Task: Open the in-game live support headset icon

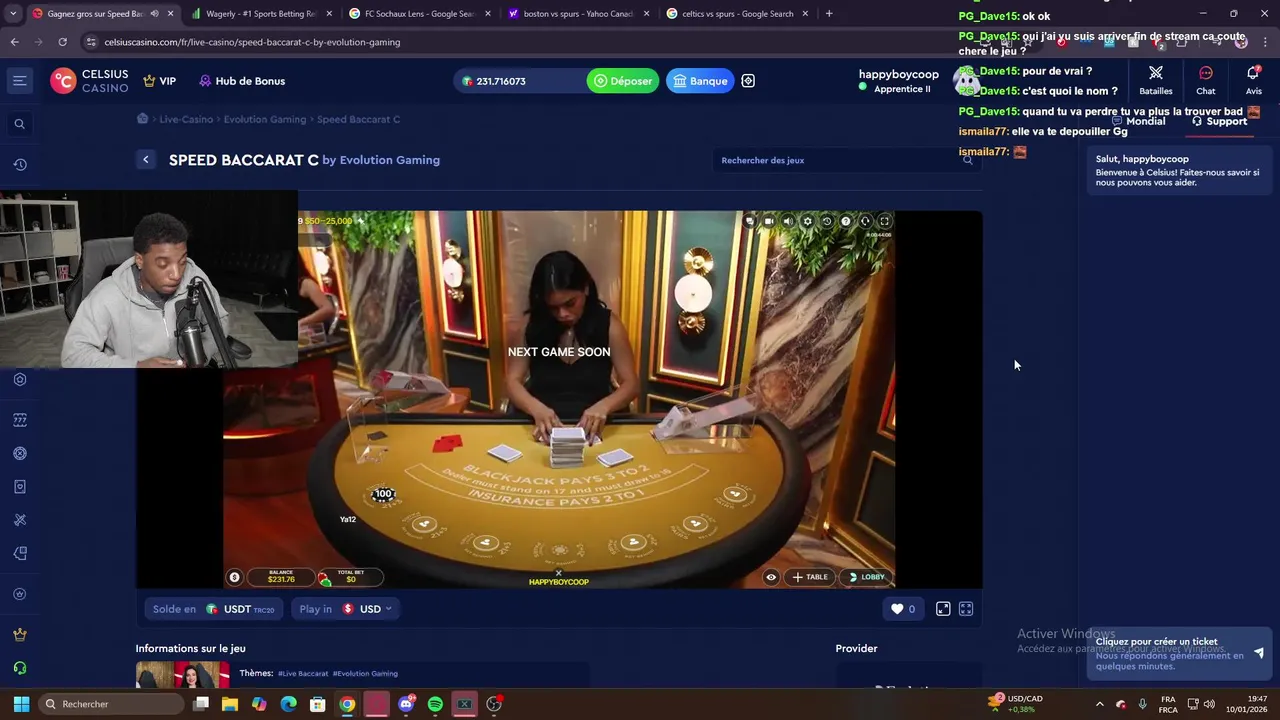Action: (x=865, y=222)
